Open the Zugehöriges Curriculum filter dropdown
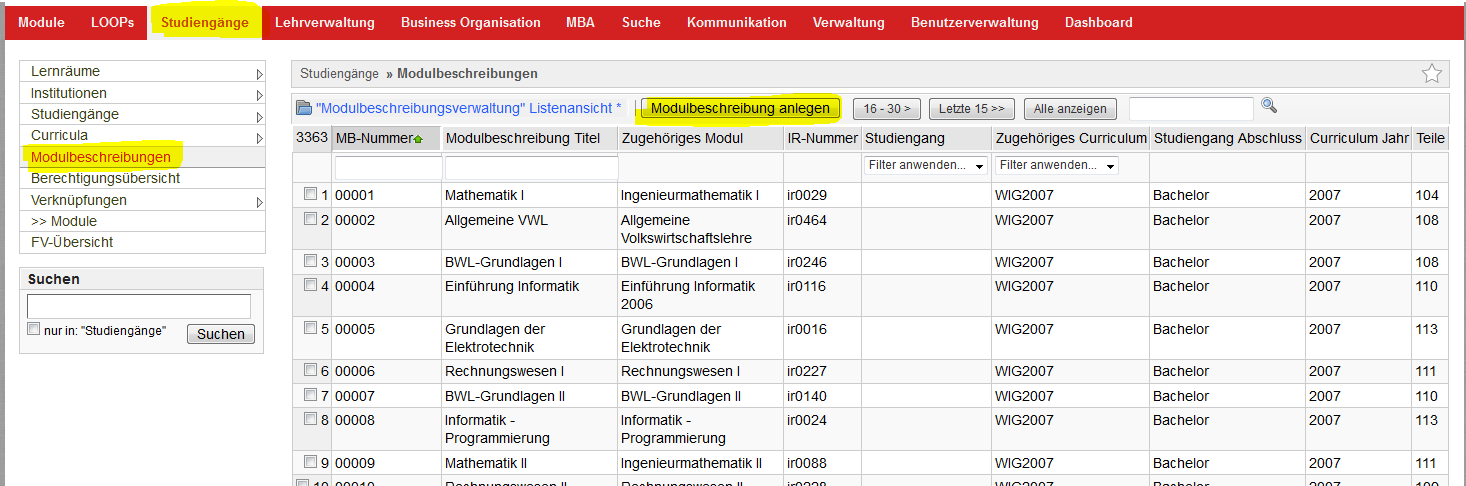 [x=1056, y=165]
